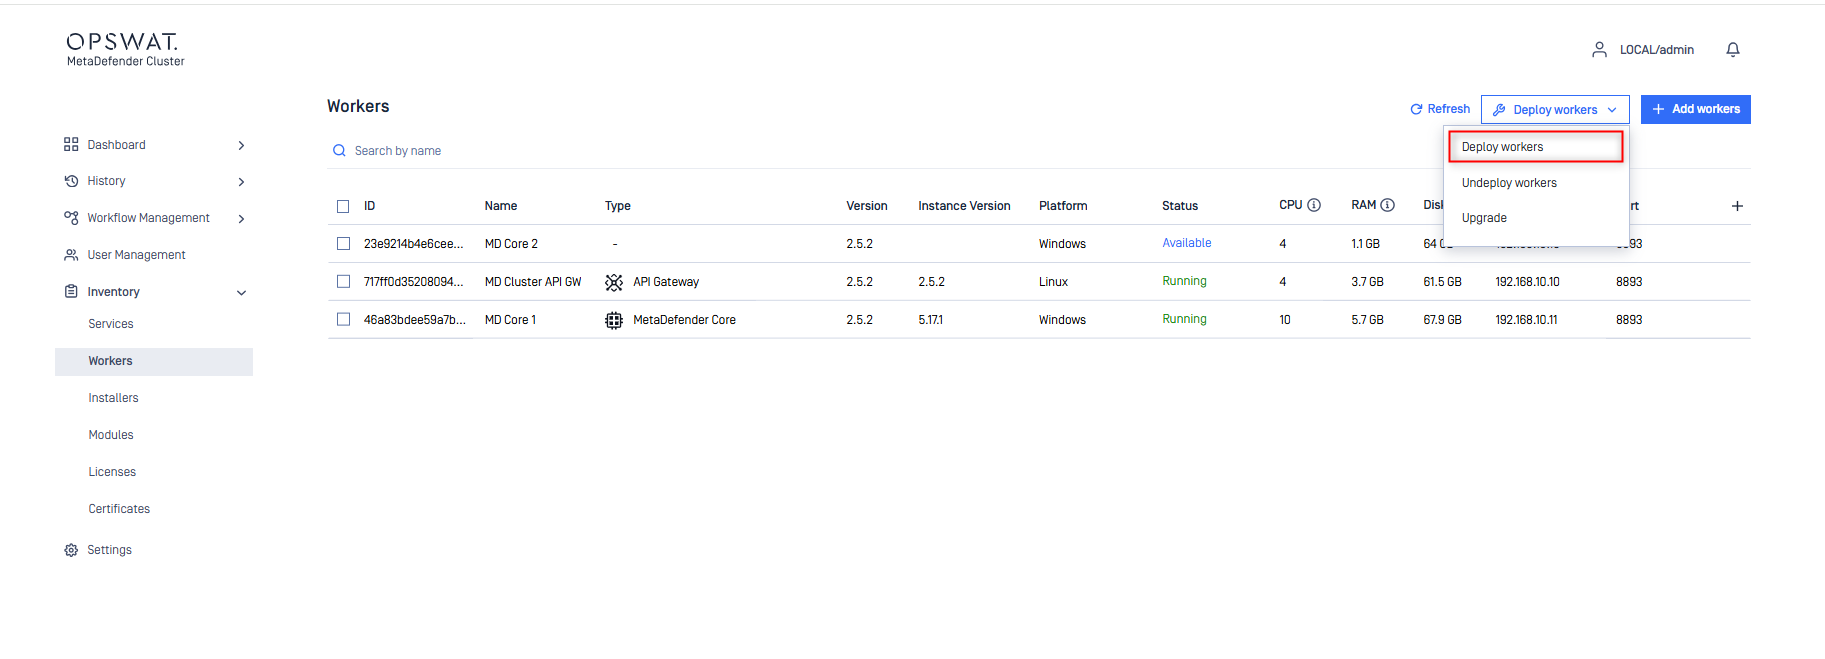Click the Refresh link
1825x659 pixels.
click(1440, 109)
